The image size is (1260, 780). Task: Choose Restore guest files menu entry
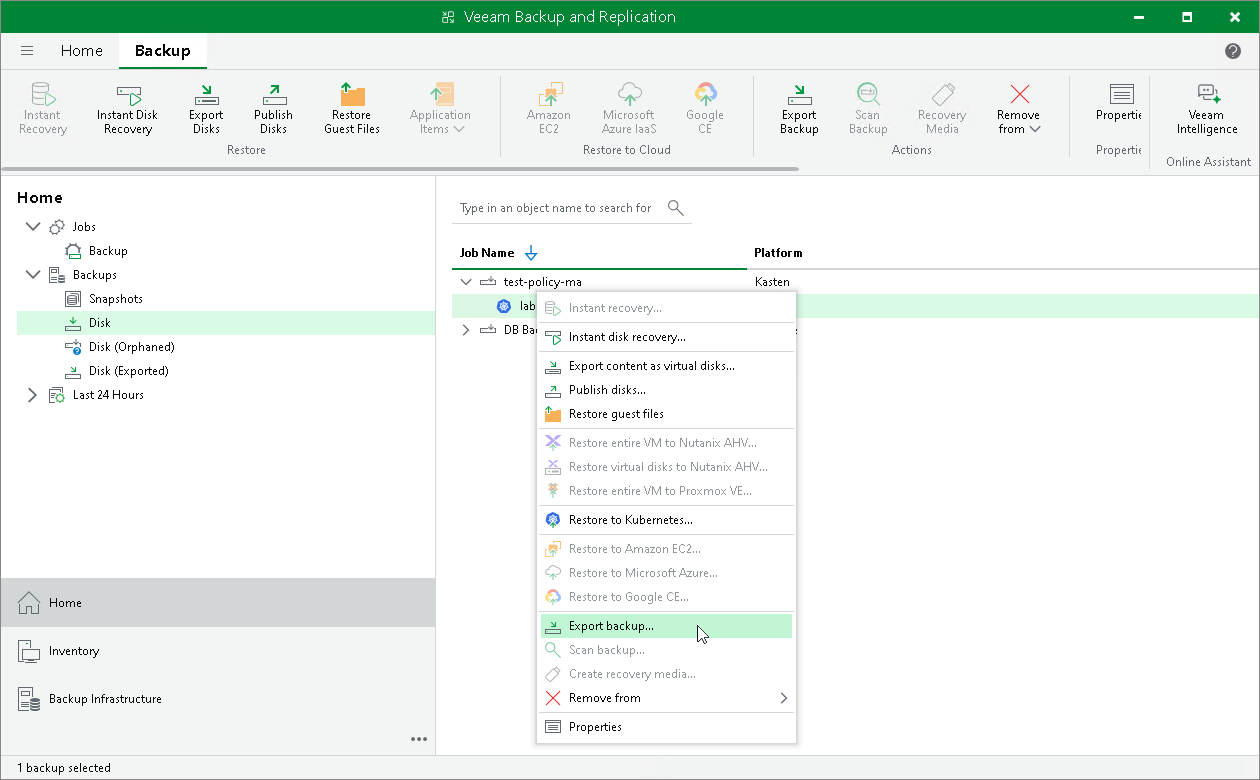point(666,414)
